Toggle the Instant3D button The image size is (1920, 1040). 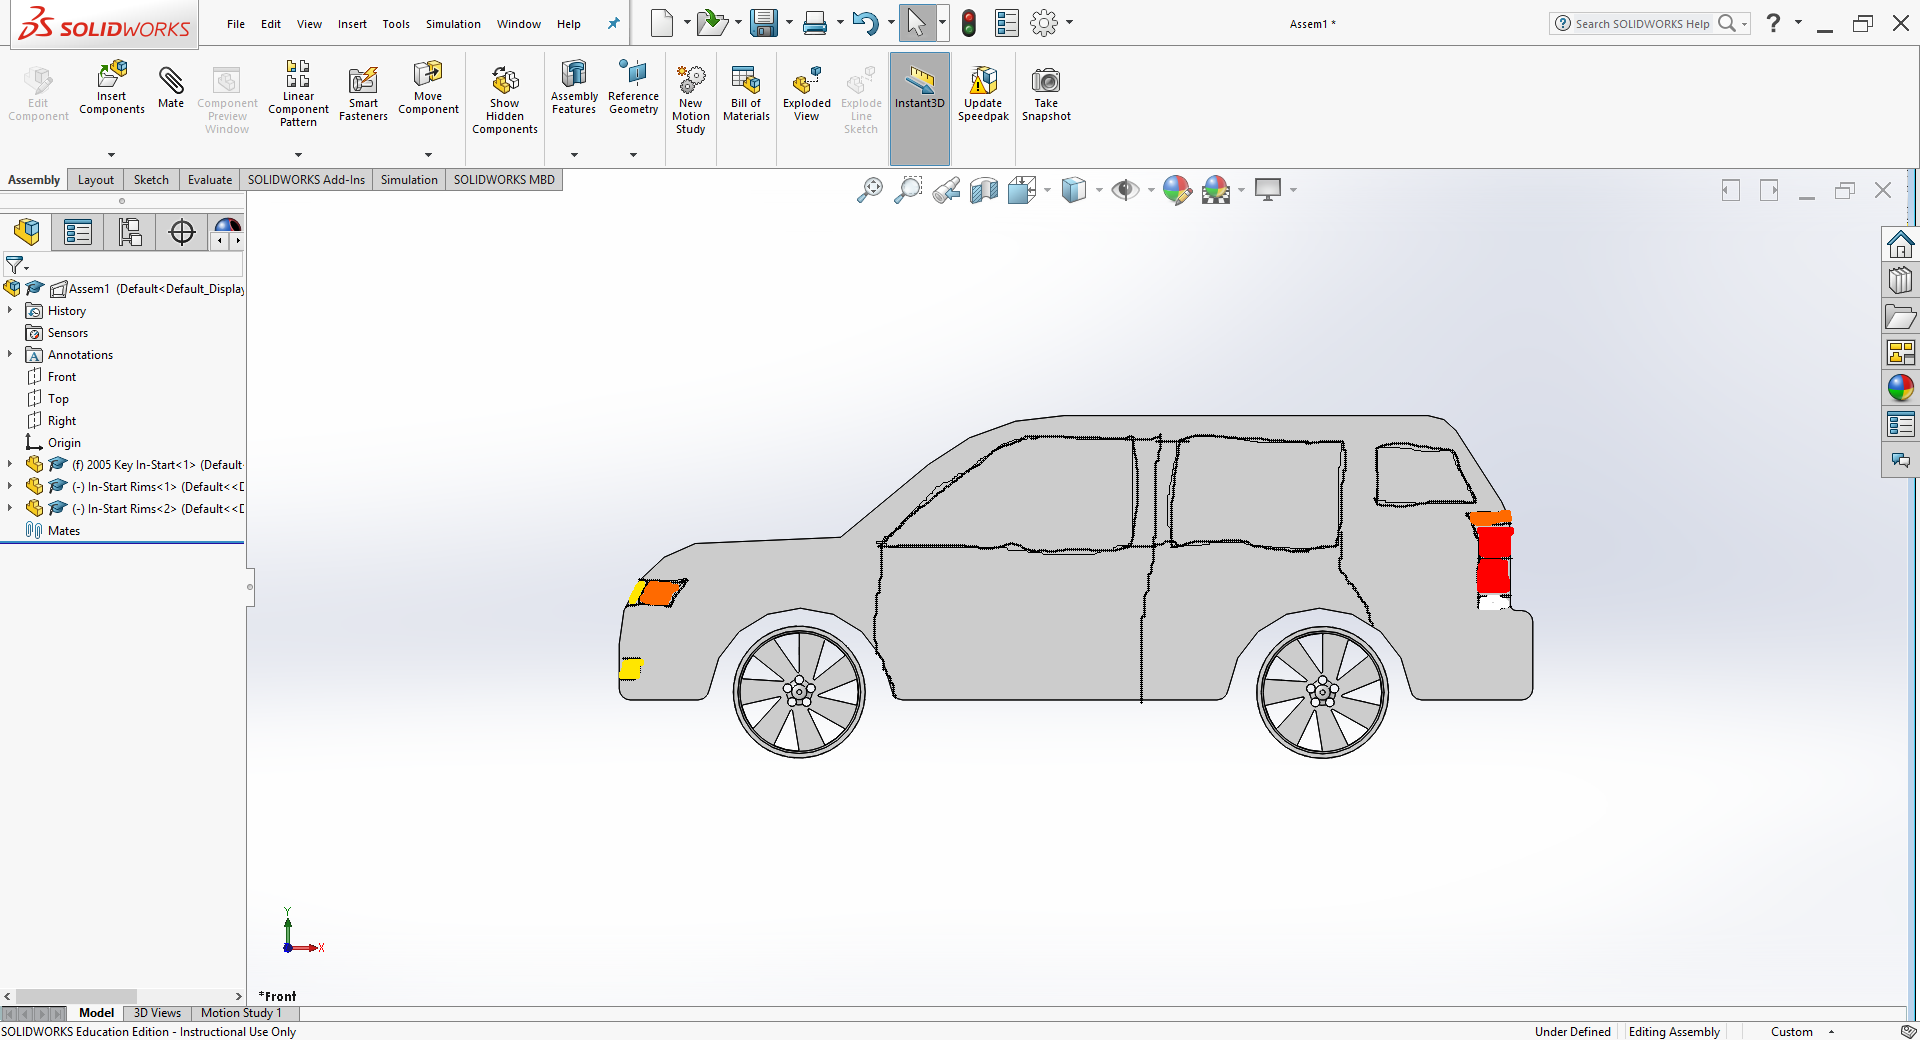919,85
